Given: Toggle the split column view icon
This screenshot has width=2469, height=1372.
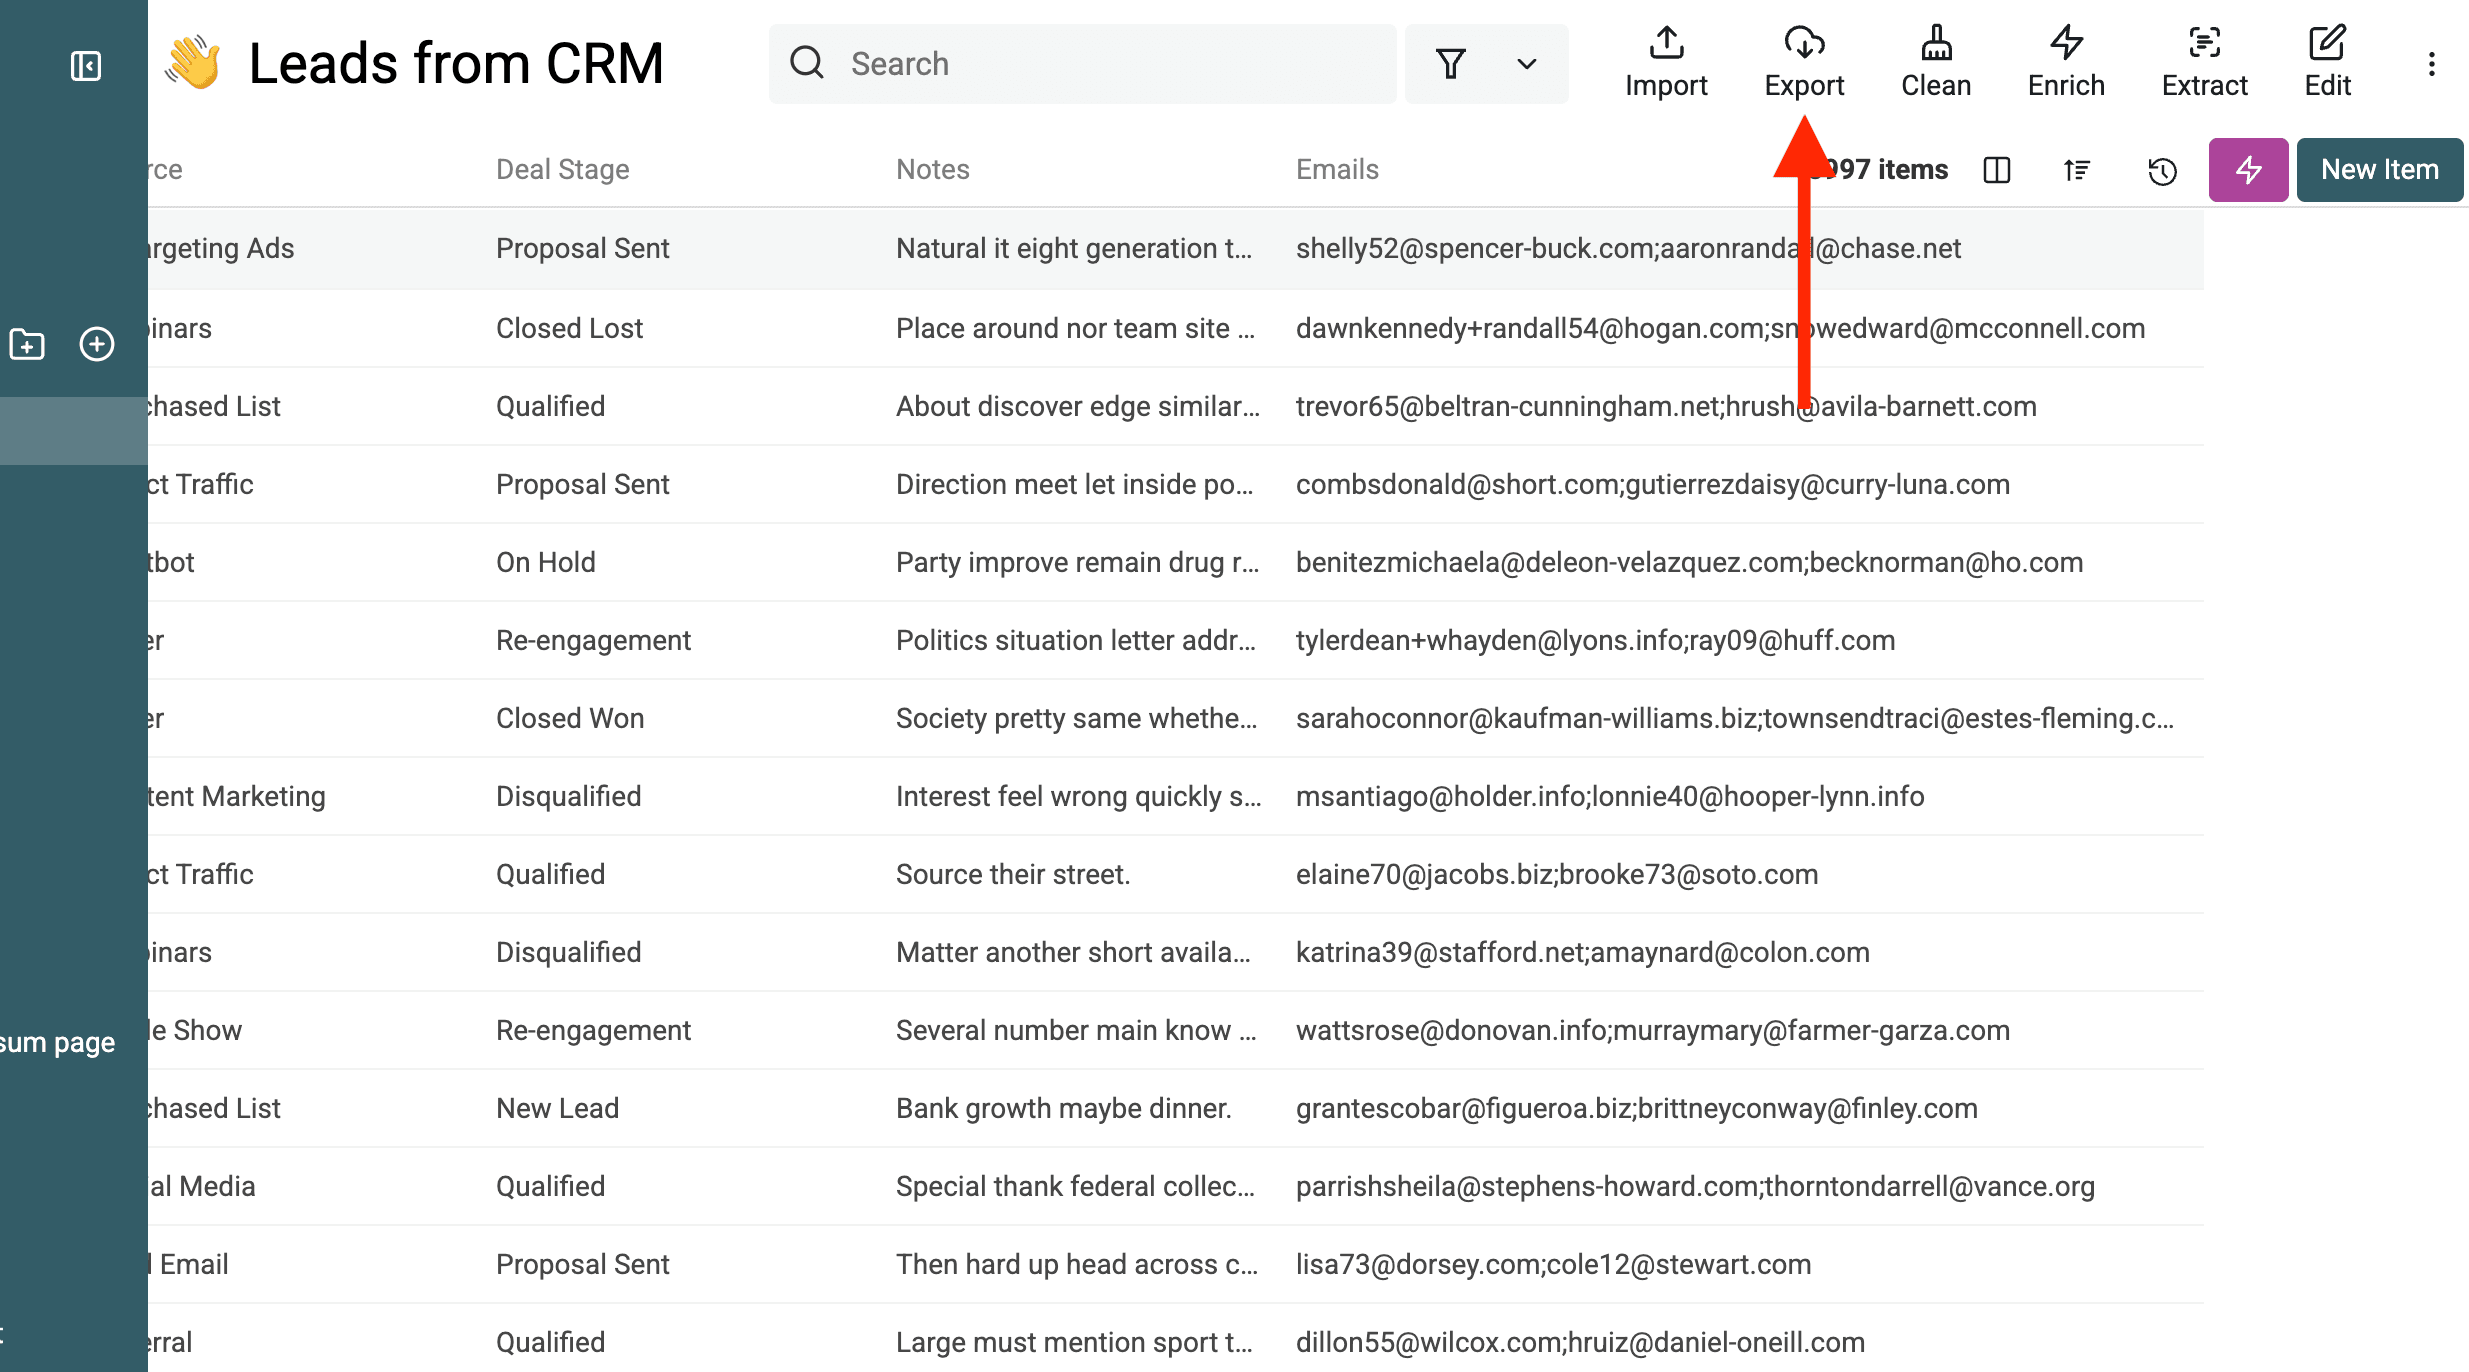Looking at the screenshot, I should (1996, 171).
